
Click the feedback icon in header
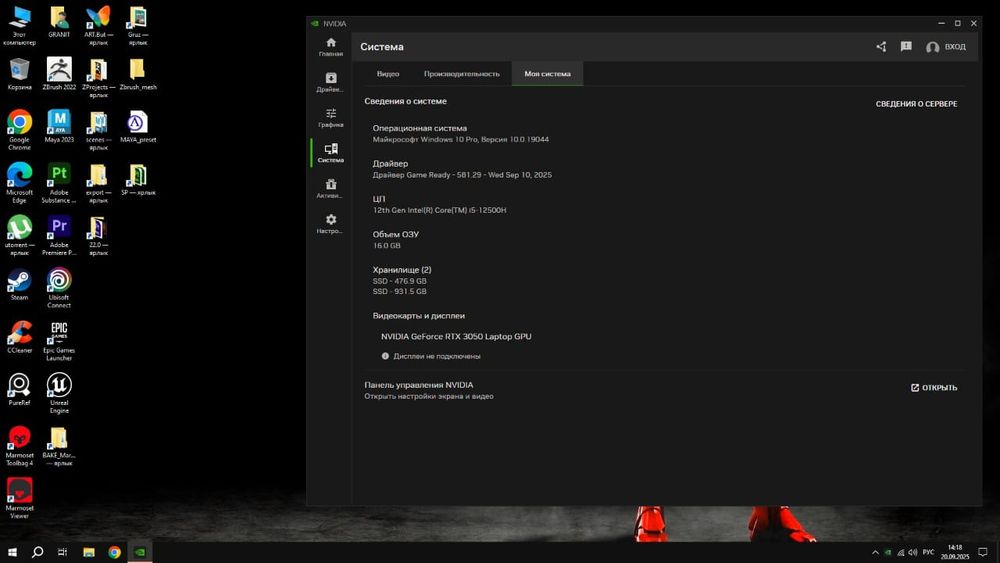pyautogui.click(x=906, y=47)
